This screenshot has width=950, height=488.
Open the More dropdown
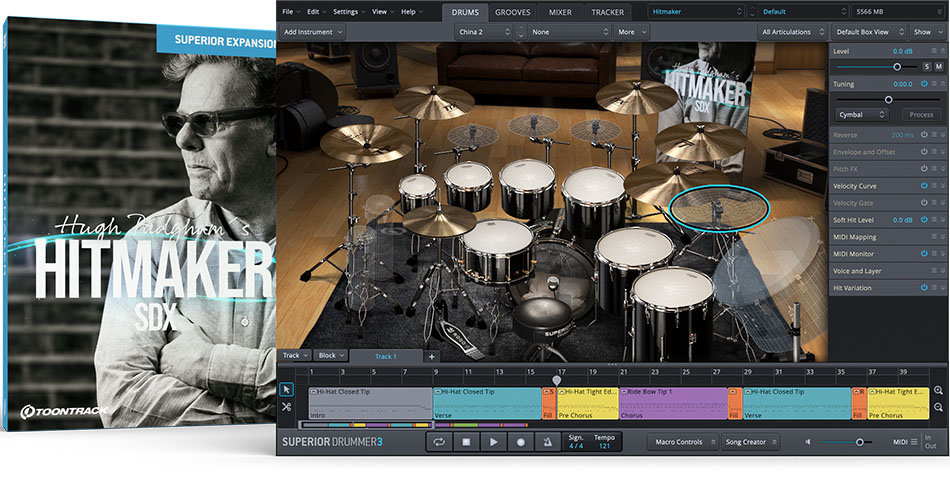click(x=631, y=32)
